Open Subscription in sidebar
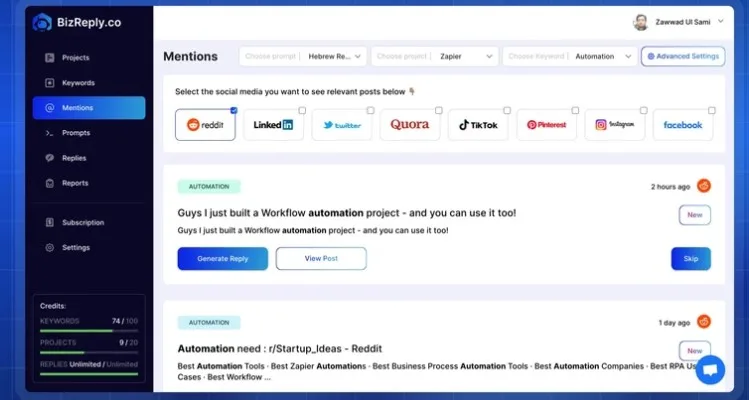Image resolution: width=749 pixels, height=400 pixels. coord(89,222)
